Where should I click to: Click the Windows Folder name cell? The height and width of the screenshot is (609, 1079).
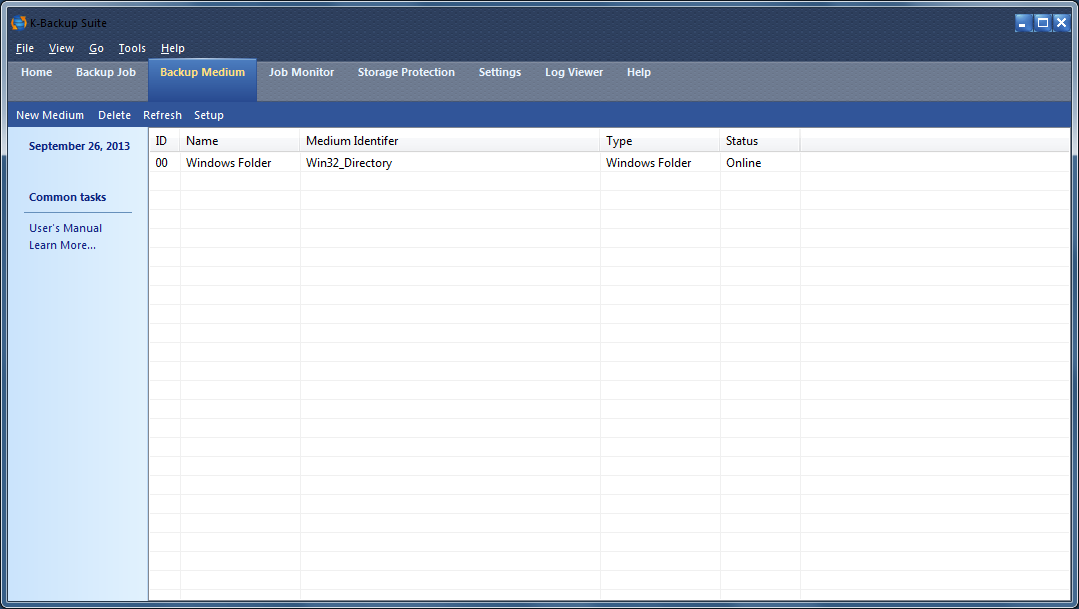pos(228,162)
